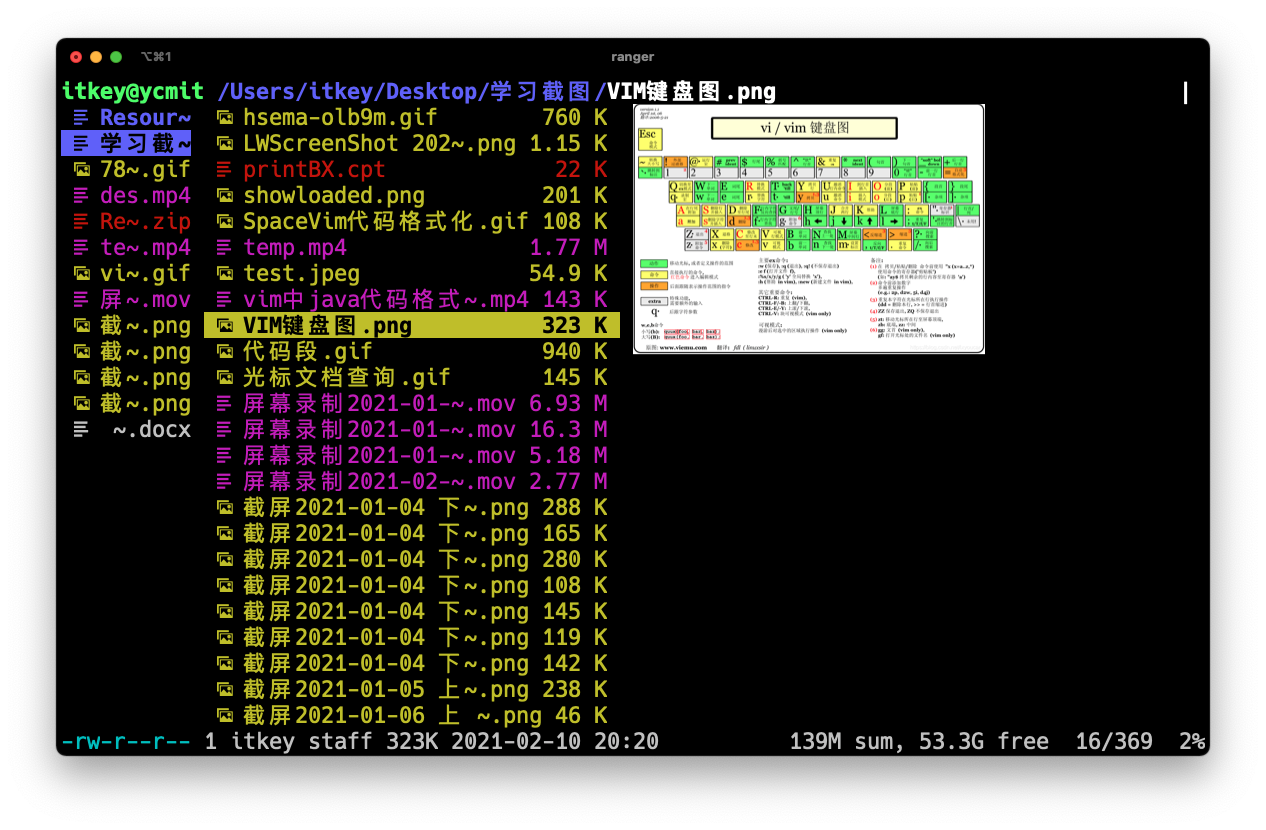Click the '139M sum, 53.3G free' status text

click(x=919, y=742)
